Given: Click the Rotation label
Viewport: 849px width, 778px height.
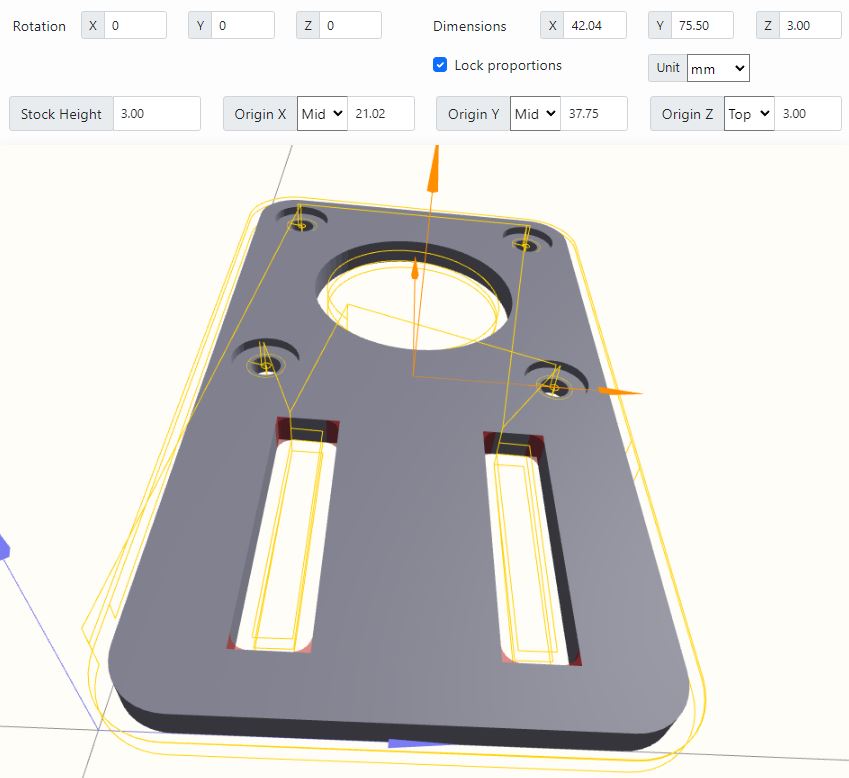Looking at the screenshot, I should tap(39, 26).
